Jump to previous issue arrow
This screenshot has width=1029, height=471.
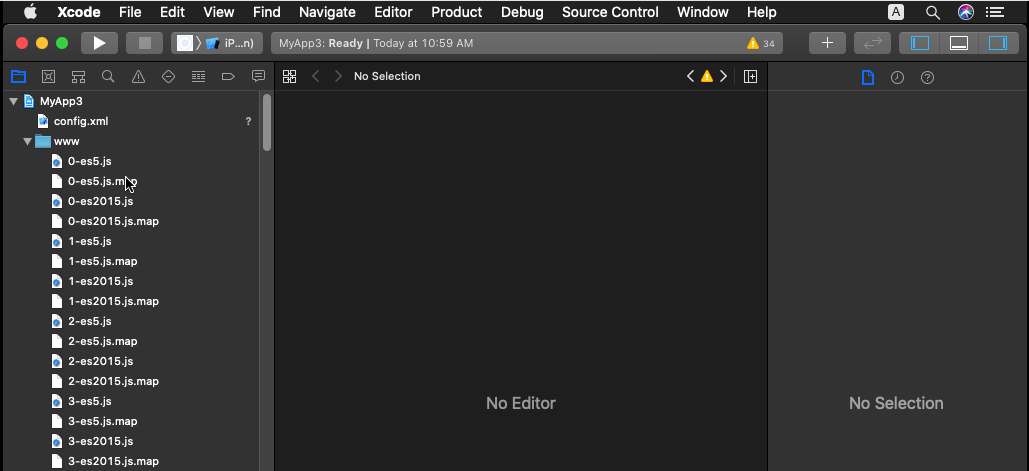[690, 76]
